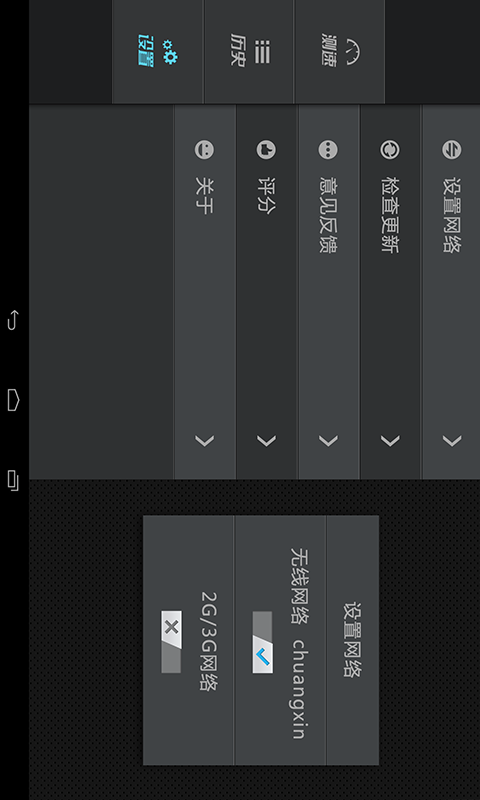This screenshot has width=480, height=800.
Task: Toggle the 无线网络 wireless switch
Action: click(x=262, y=642)
